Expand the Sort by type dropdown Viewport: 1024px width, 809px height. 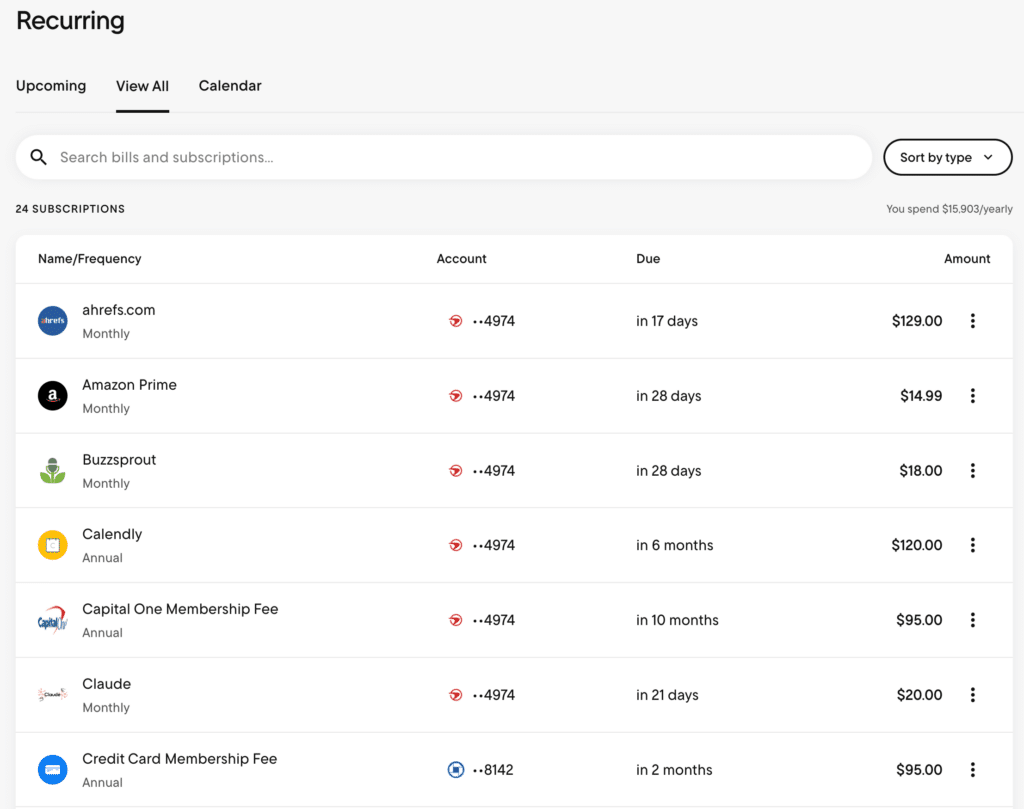(x=948, y=157)
